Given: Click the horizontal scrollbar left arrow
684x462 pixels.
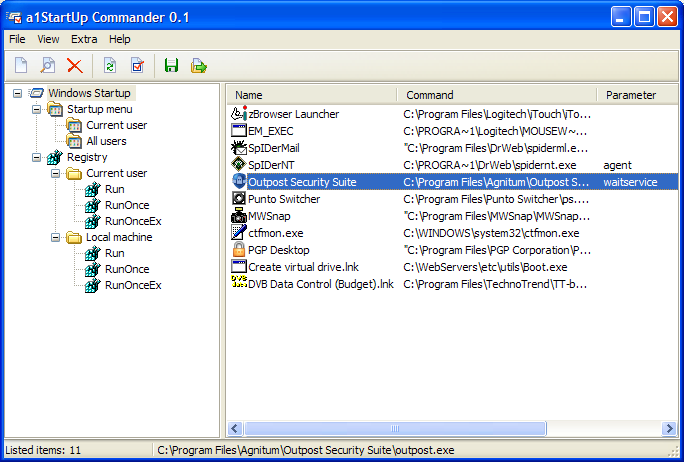Looking at the screenshot, I should (x=235, y=428).
